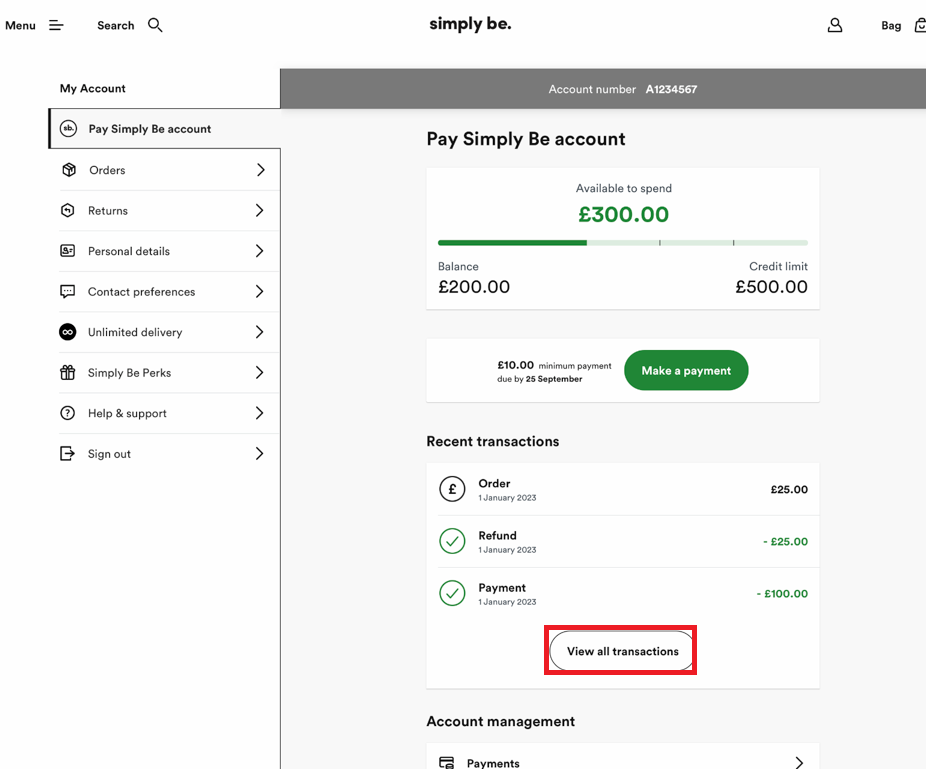Open the Payments row chevron
Viewport: 926px width, 769px height.
click(x=799, y=763)
